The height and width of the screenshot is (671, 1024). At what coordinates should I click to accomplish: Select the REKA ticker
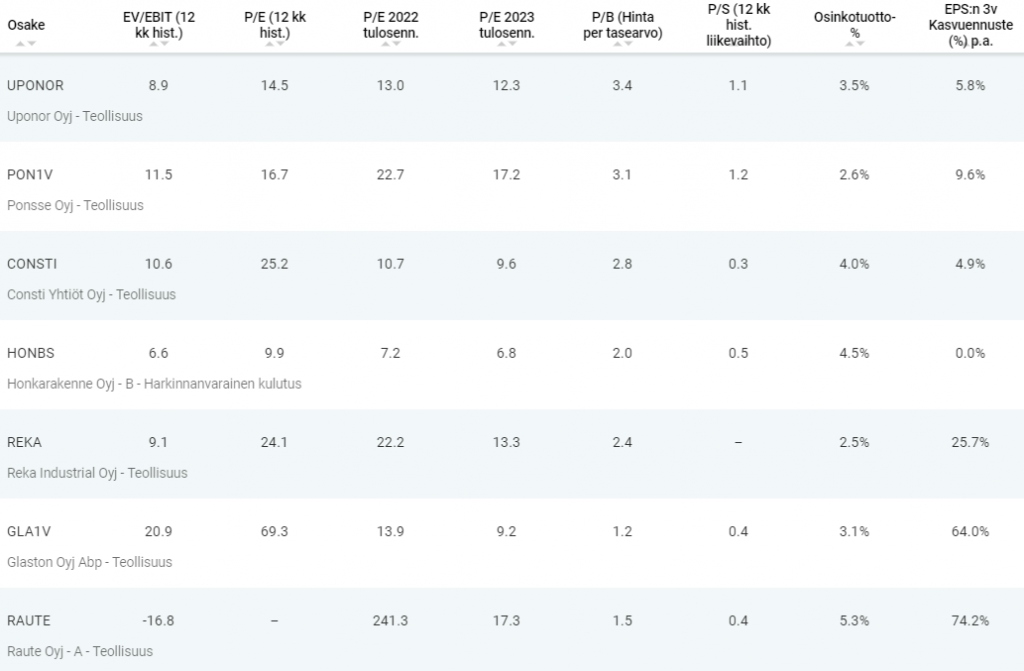click(x=24, y=442)
